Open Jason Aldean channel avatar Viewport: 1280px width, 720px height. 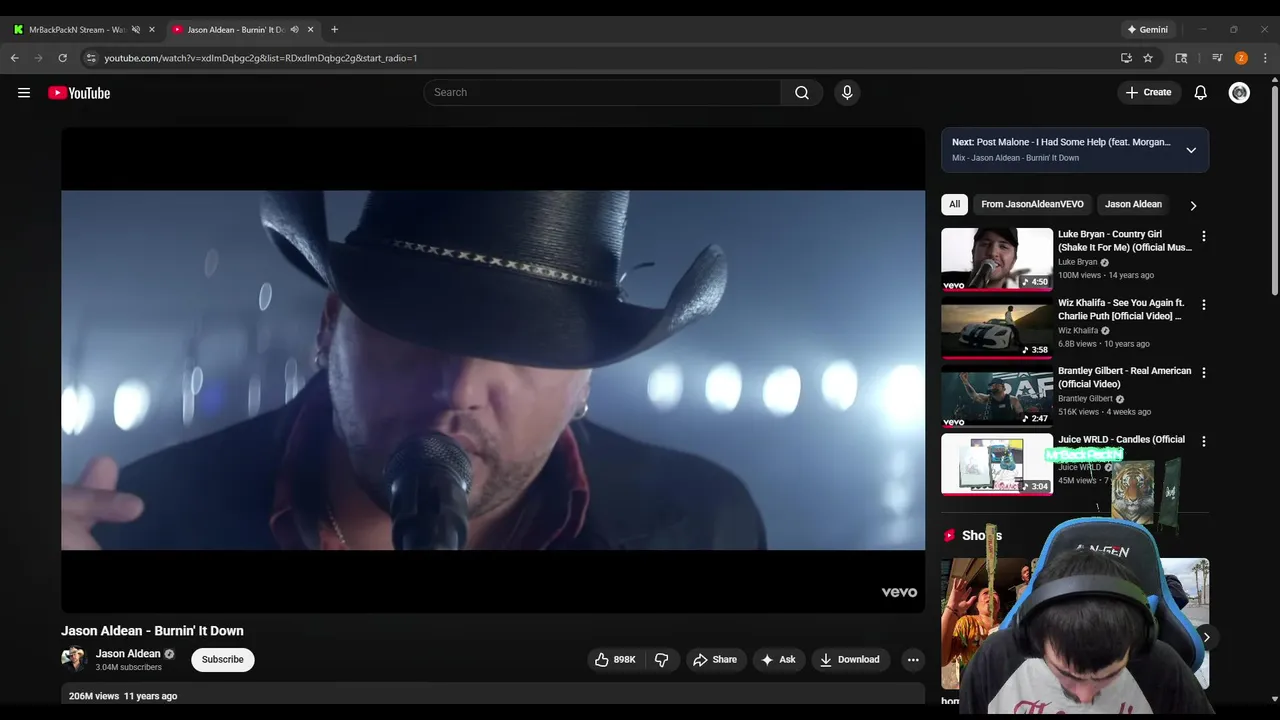(x=74, y=659)
